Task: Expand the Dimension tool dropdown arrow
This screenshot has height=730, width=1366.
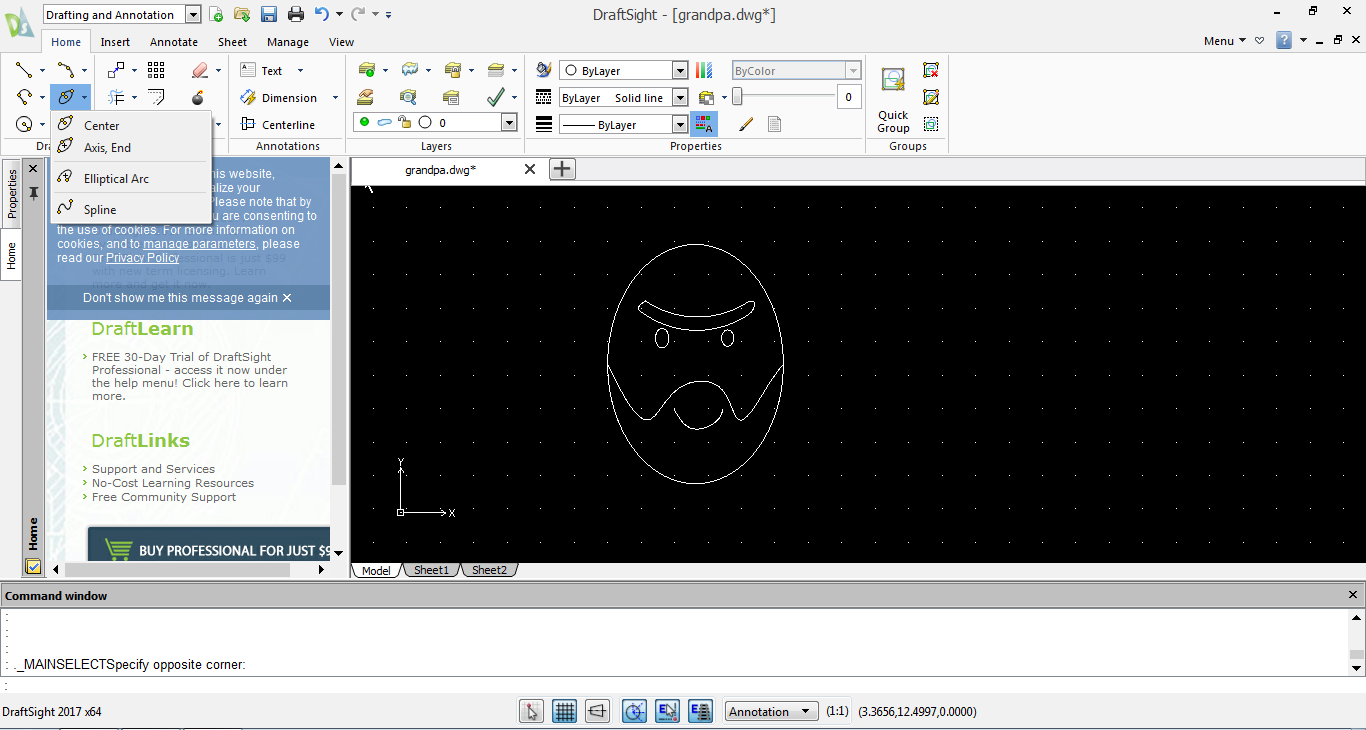Action: [335, 98]
